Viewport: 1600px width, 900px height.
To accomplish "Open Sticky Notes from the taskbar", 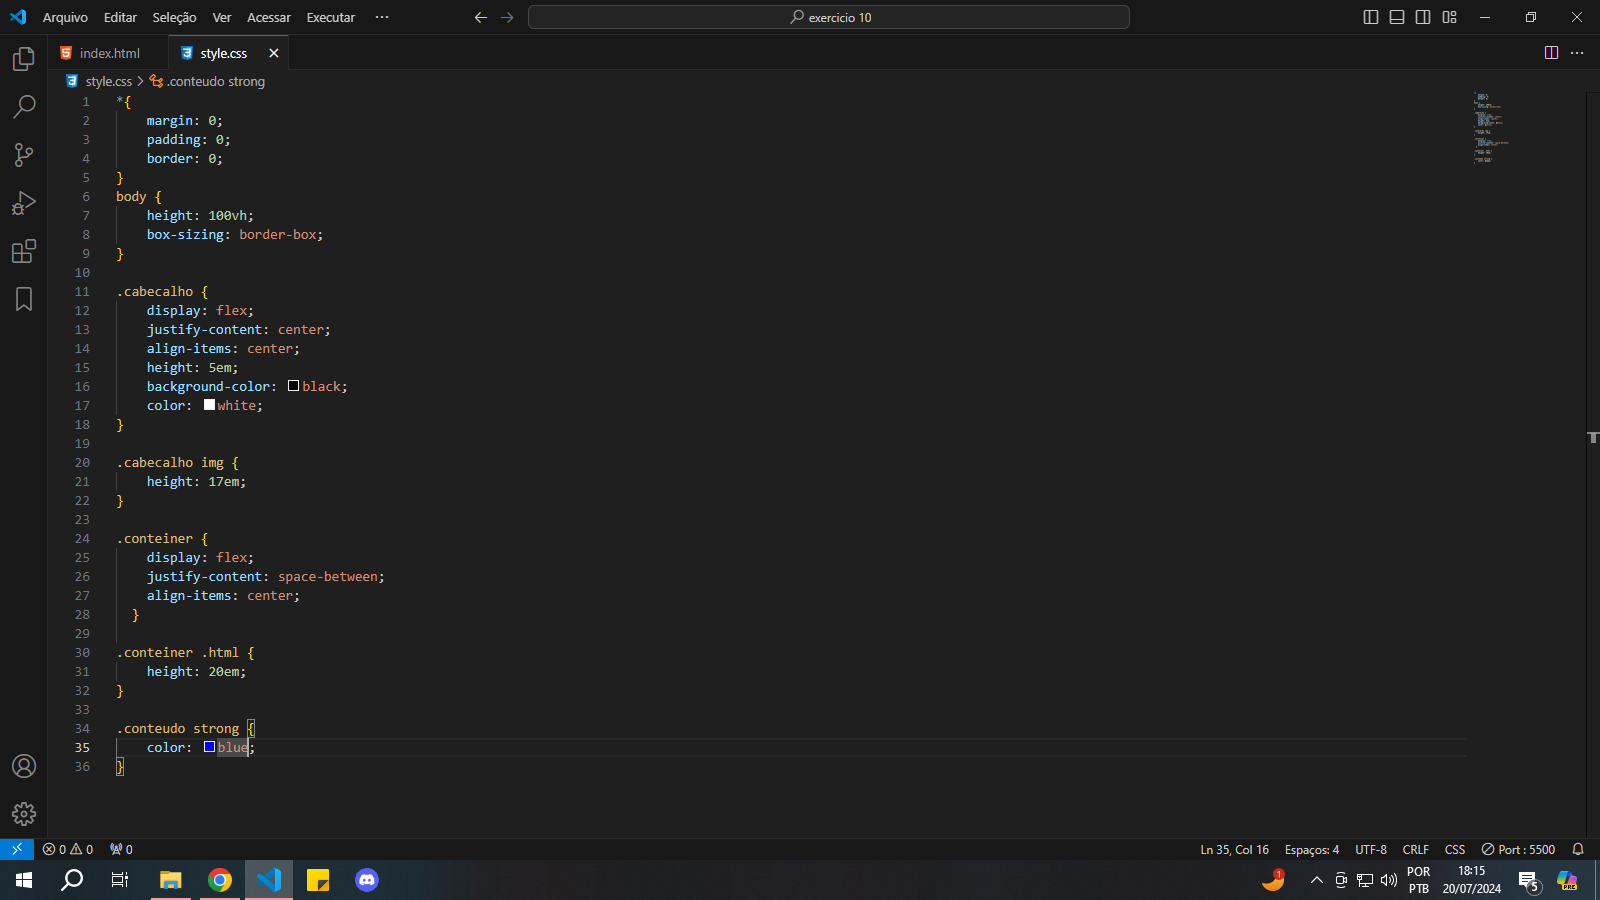I will tap(318, 880).
